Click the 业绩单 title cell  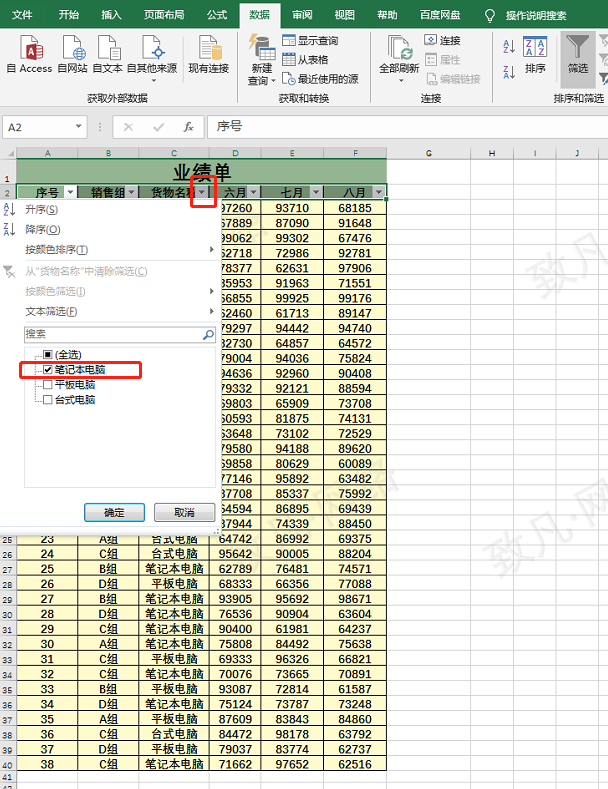[x=202, y=172]
